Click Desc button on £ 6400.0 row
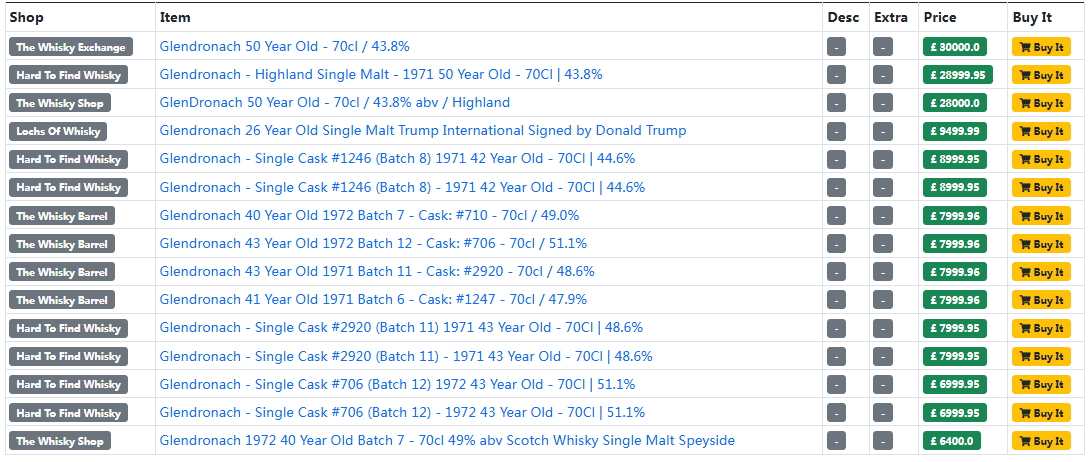 tap(836, 441)
